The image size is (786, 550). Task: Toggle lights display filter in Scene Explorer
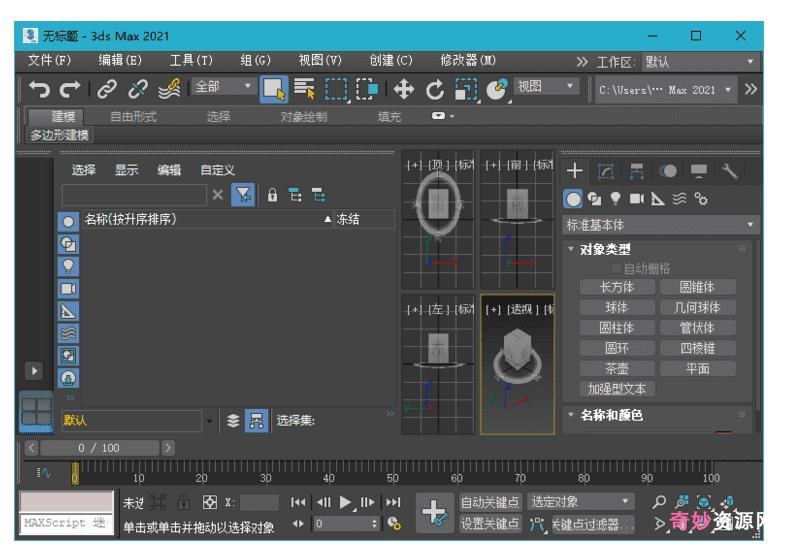pyautogui.click(x=68, y=266)
